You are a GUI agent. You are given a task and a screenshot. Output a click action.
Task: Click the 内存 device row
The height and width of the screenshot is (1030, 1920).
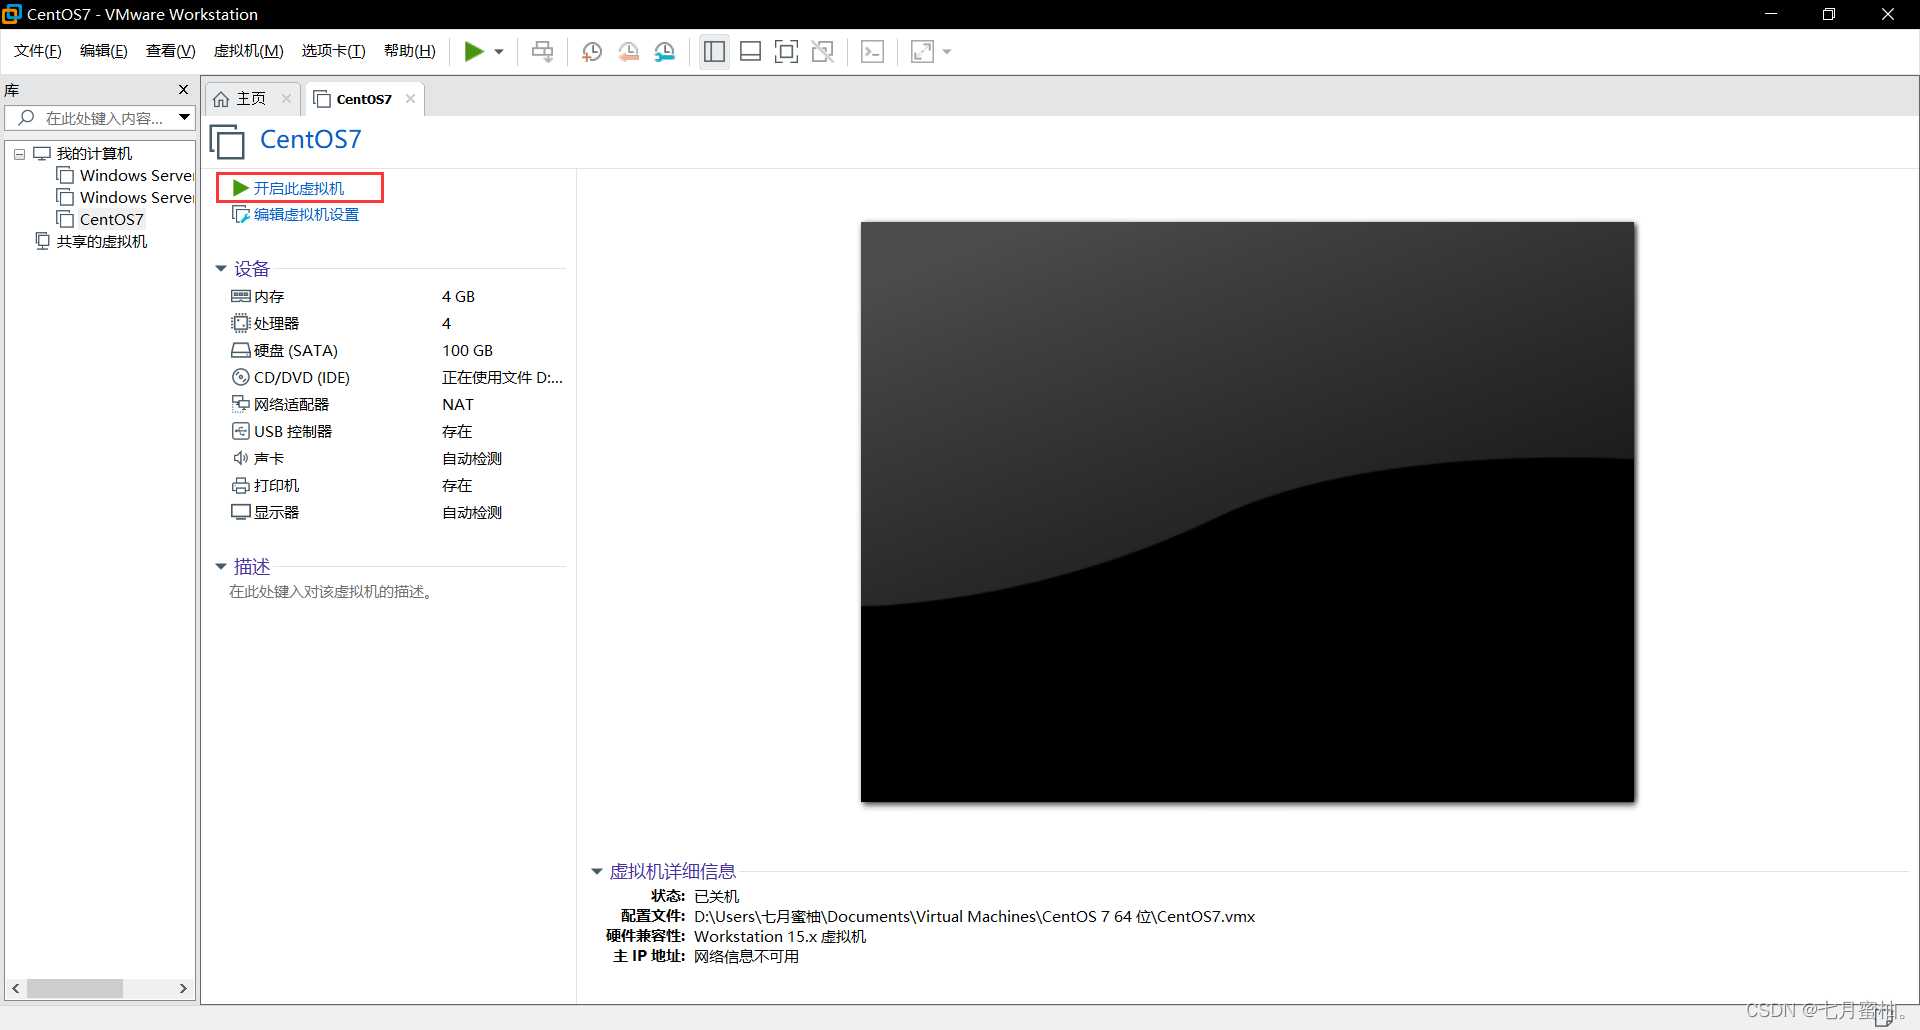coord(396,296)
